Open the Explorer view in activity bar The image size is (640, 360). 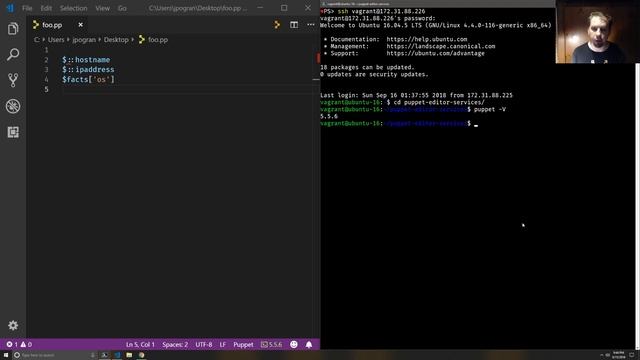(x=13, y=29)
